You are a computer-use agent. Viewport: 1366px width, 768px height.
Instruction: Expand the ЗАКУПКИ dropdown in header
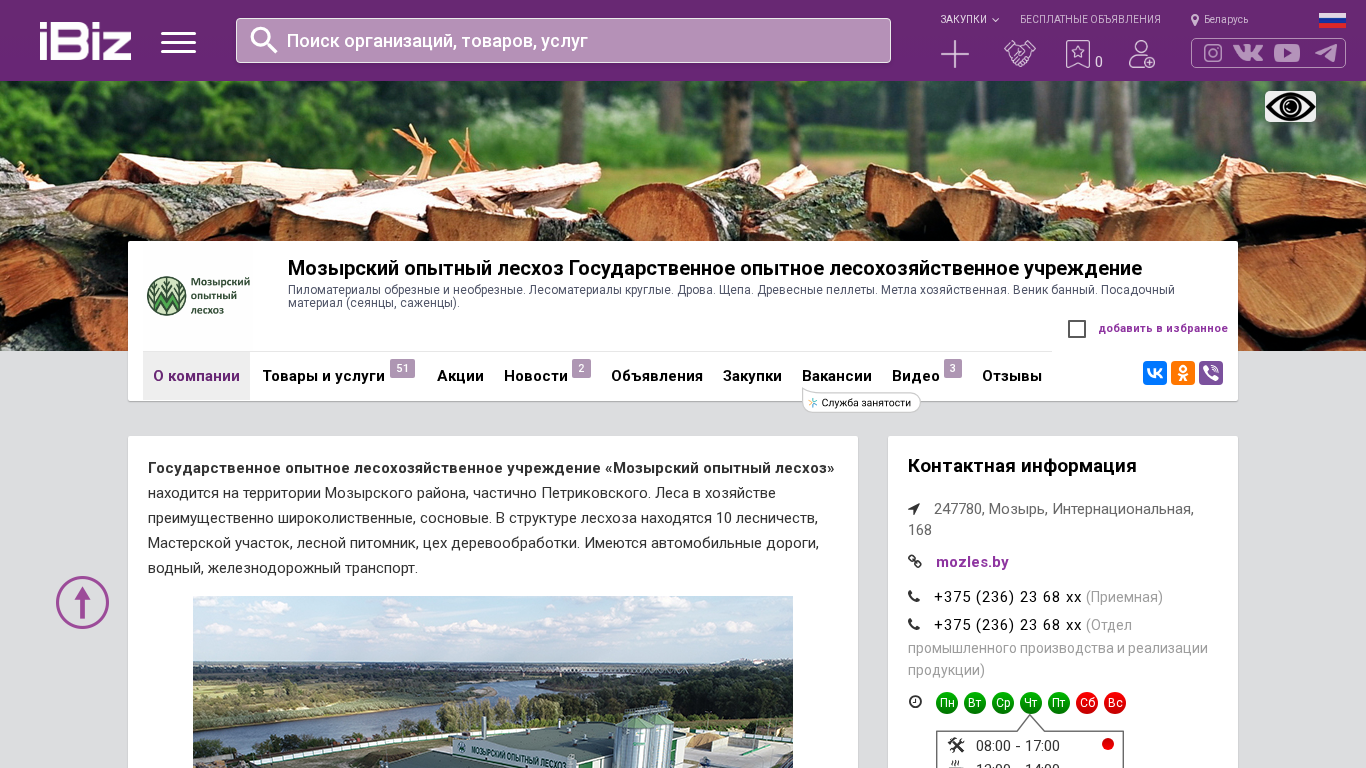[969, 20]
